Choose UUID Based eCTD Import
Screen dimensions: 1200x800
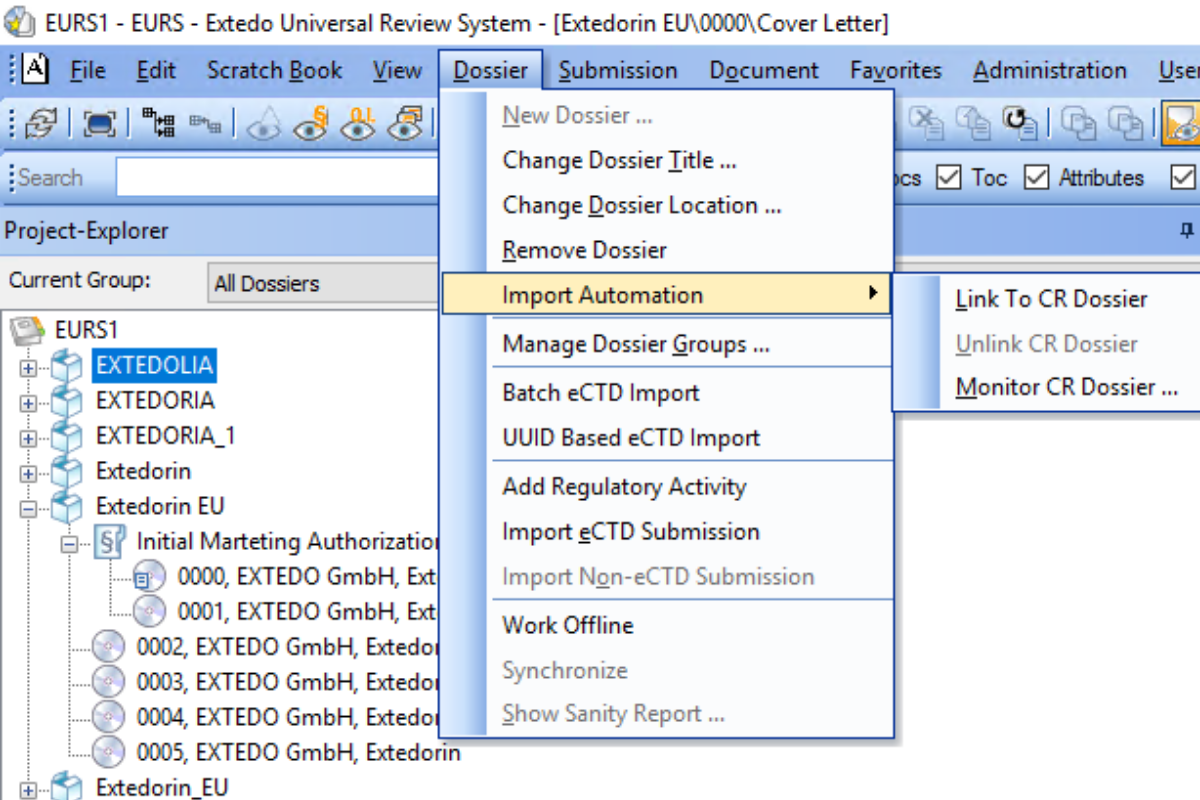pyautogui.click(x=631, y=438)
